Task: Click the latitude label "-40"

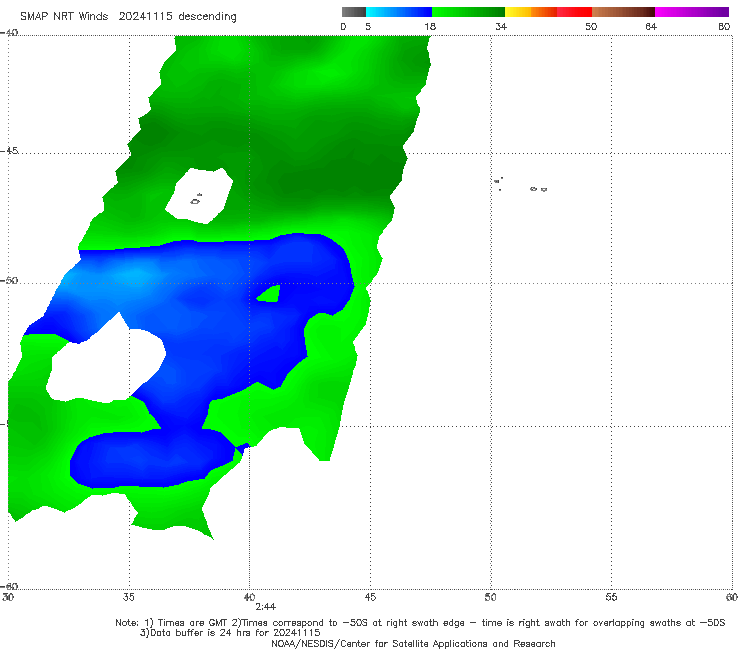Action: (x=9, y=33)
